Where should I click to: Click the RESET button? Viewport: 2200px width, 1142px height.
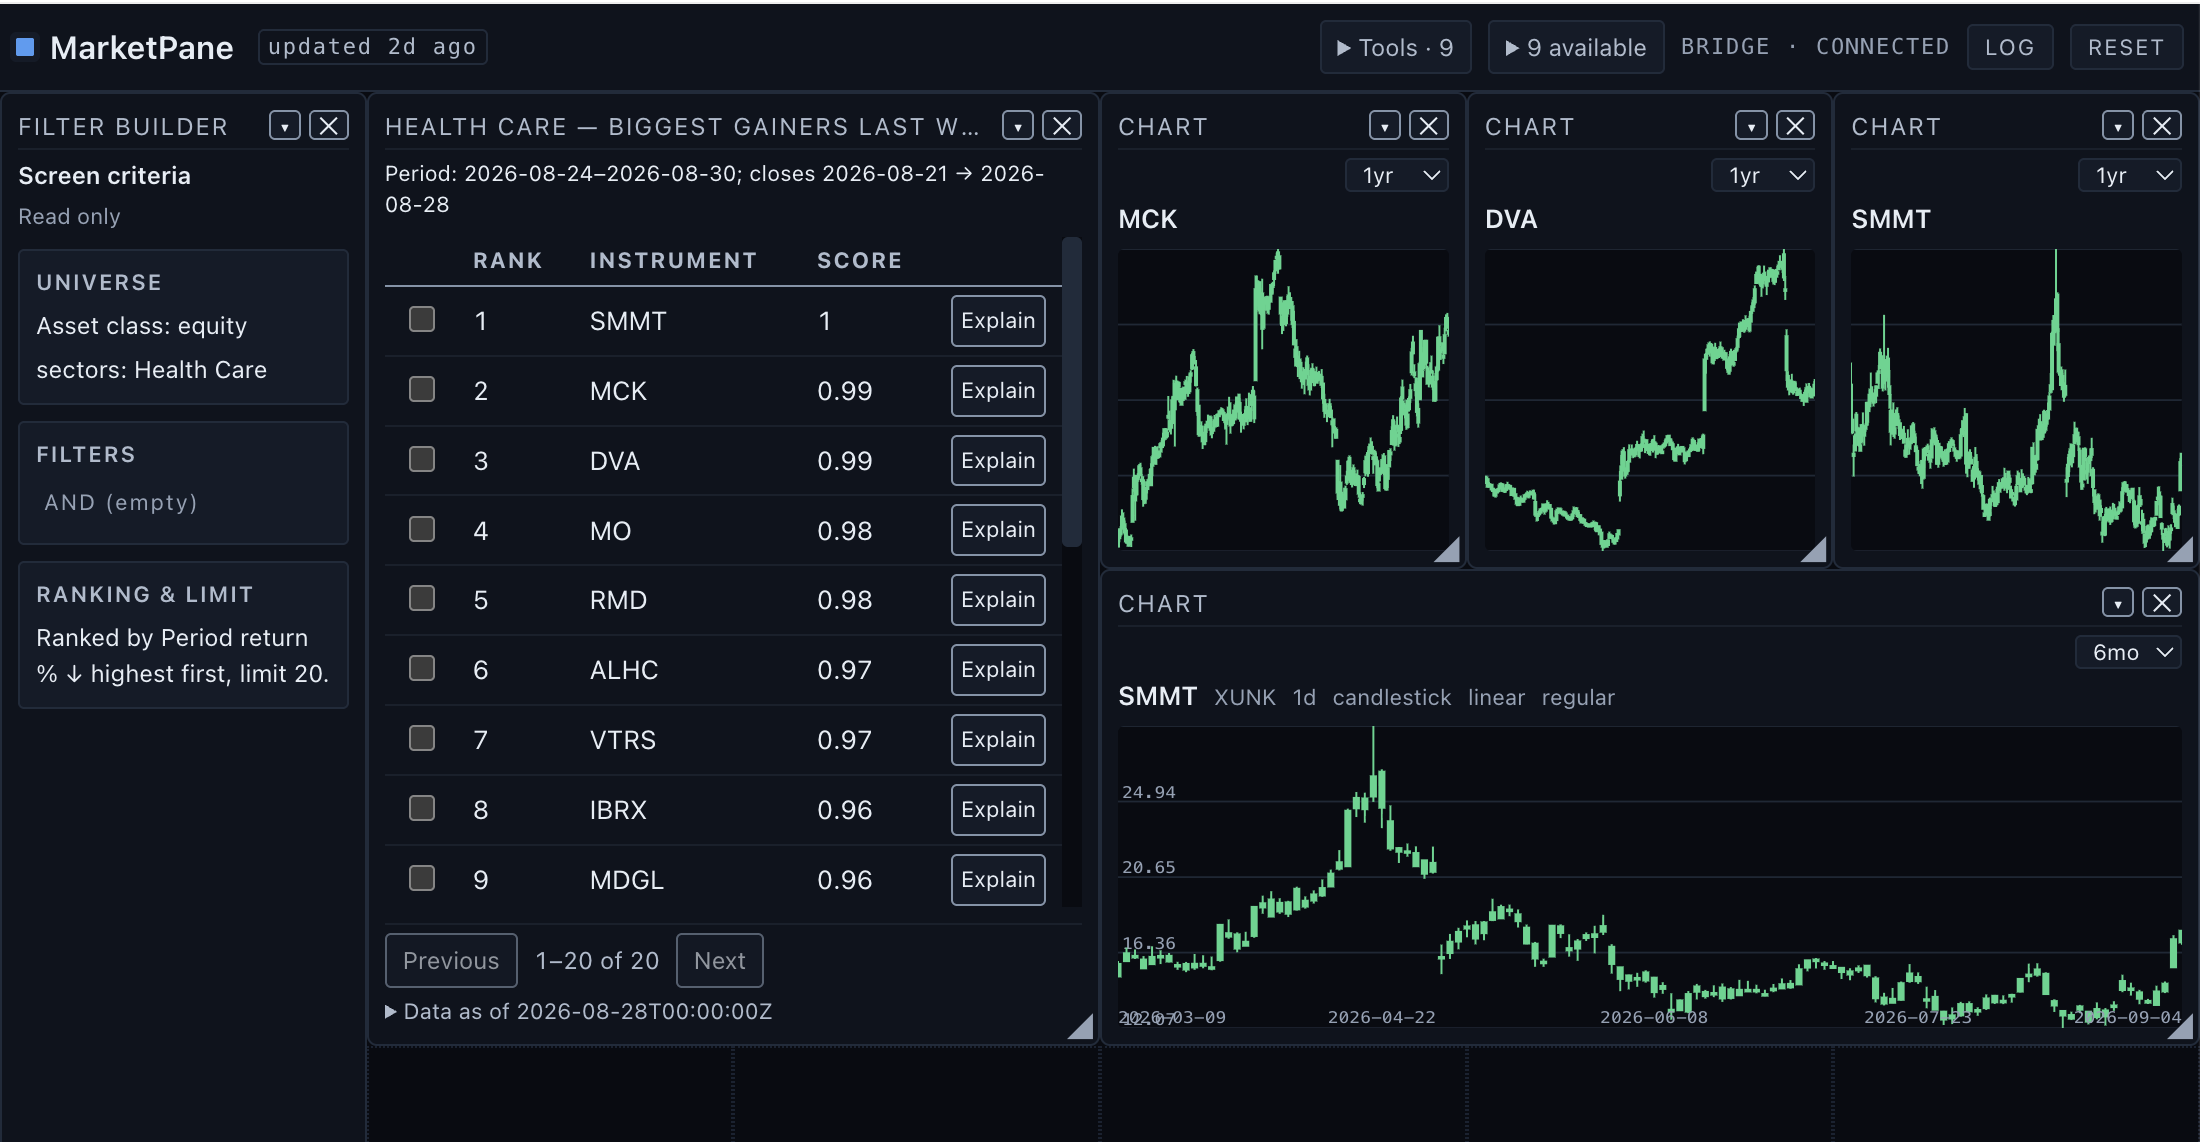pos(2126,47)
